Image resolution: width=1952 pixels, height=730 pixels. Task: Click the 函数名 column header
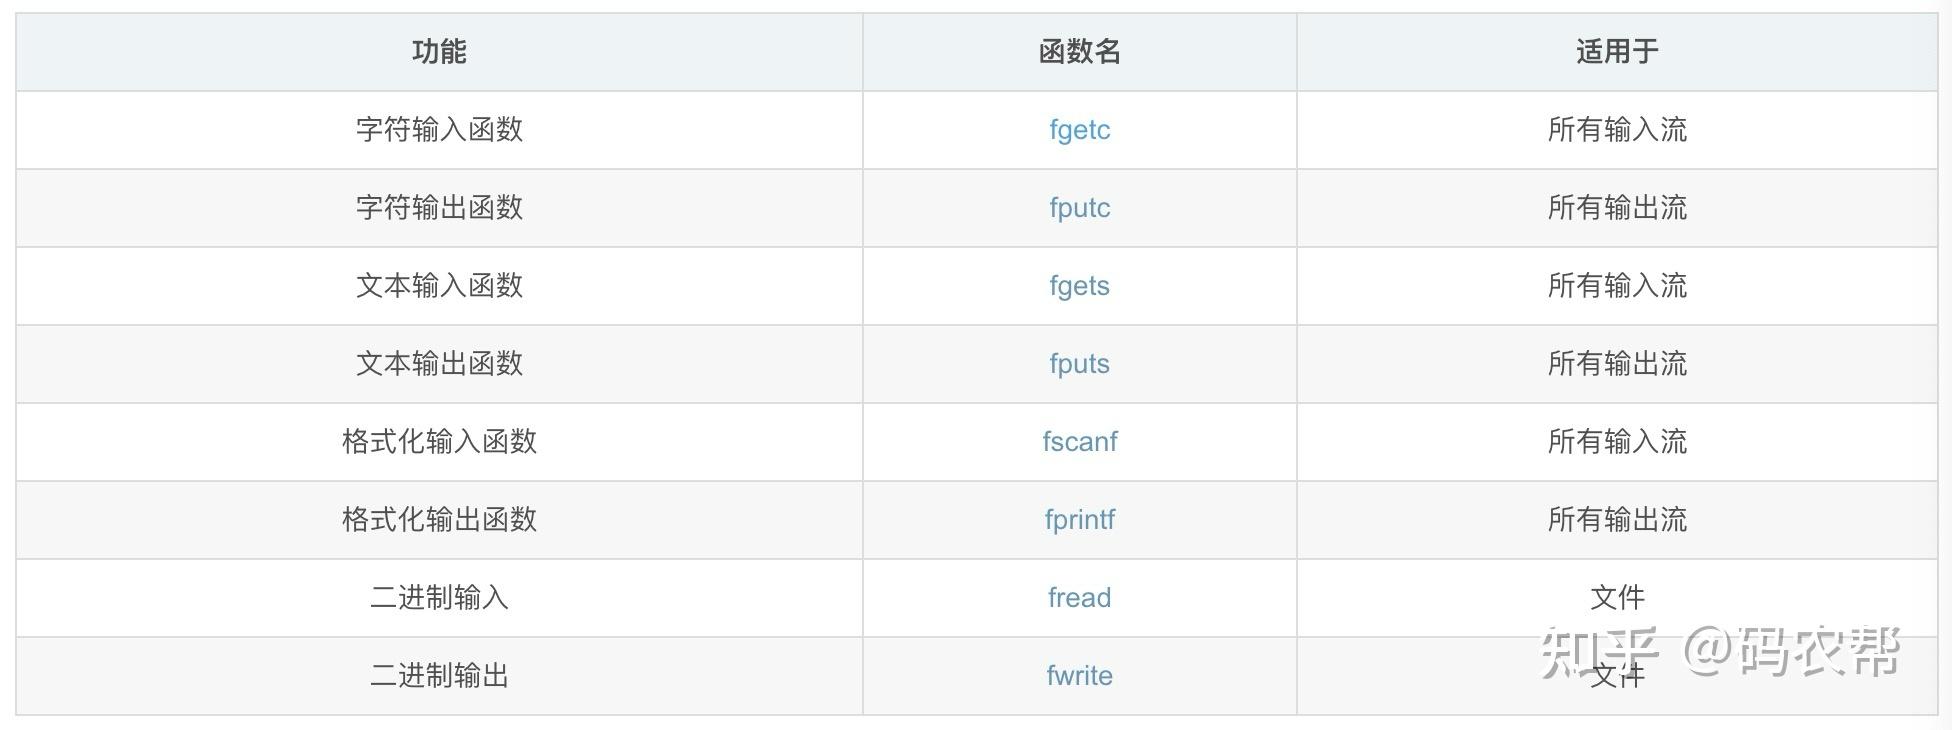coord(1079,52)
